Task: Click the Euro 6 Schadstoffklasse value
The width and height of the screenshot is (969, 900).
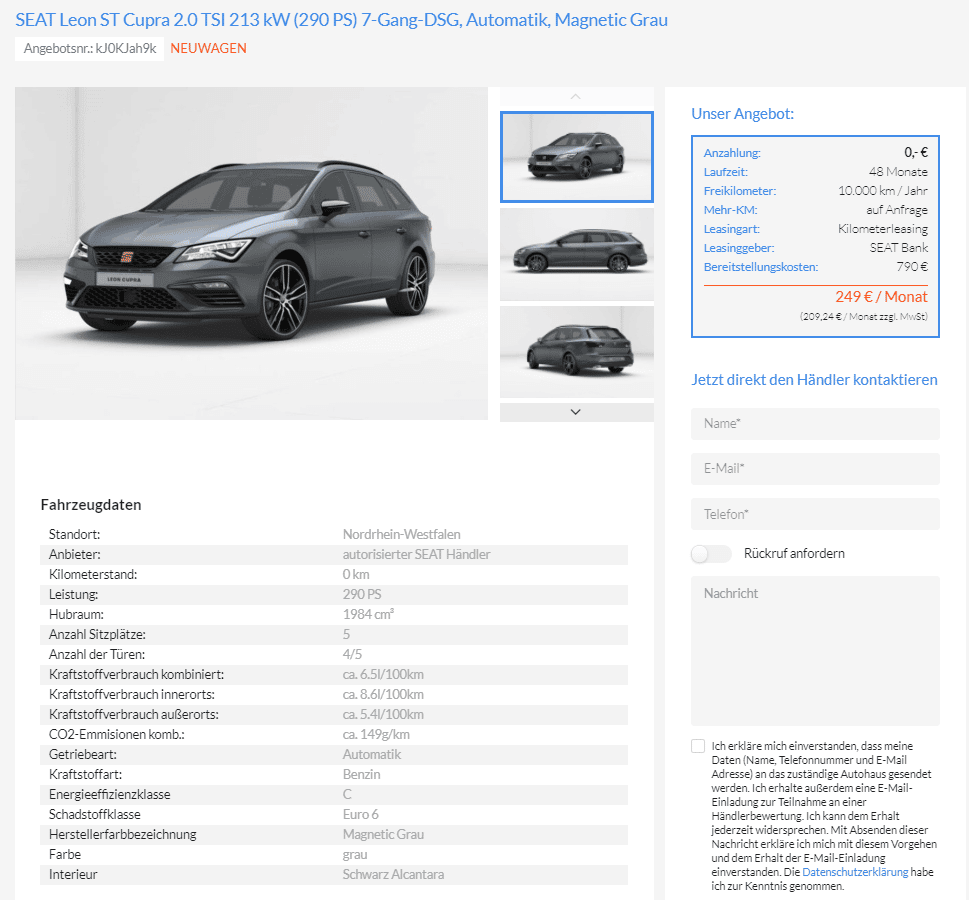Action: (x=361, y=815)
